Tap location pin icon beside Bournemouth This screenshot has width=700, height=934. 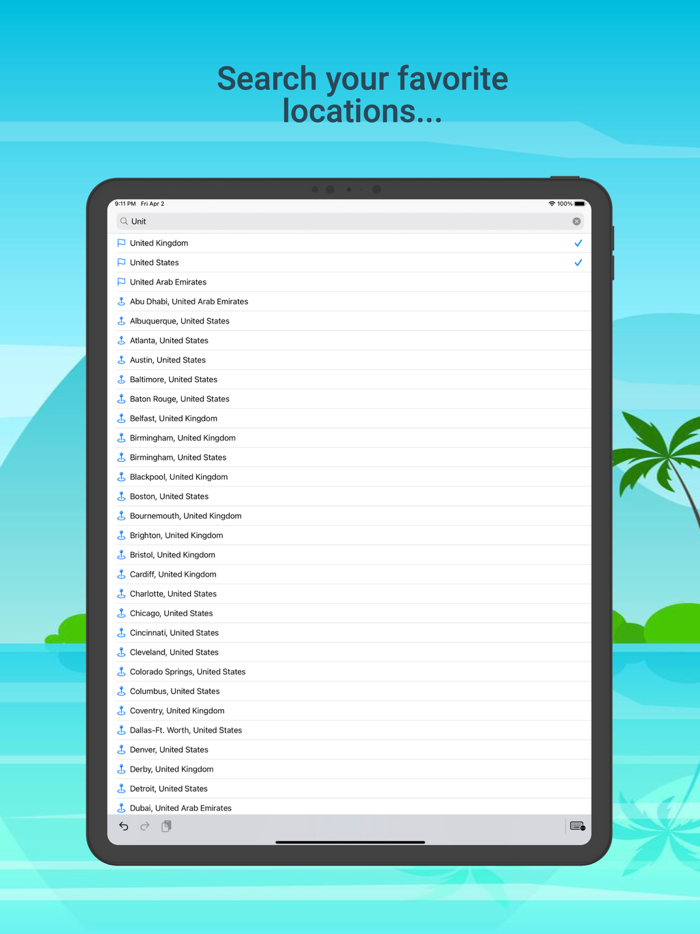[x=121, y=516]
